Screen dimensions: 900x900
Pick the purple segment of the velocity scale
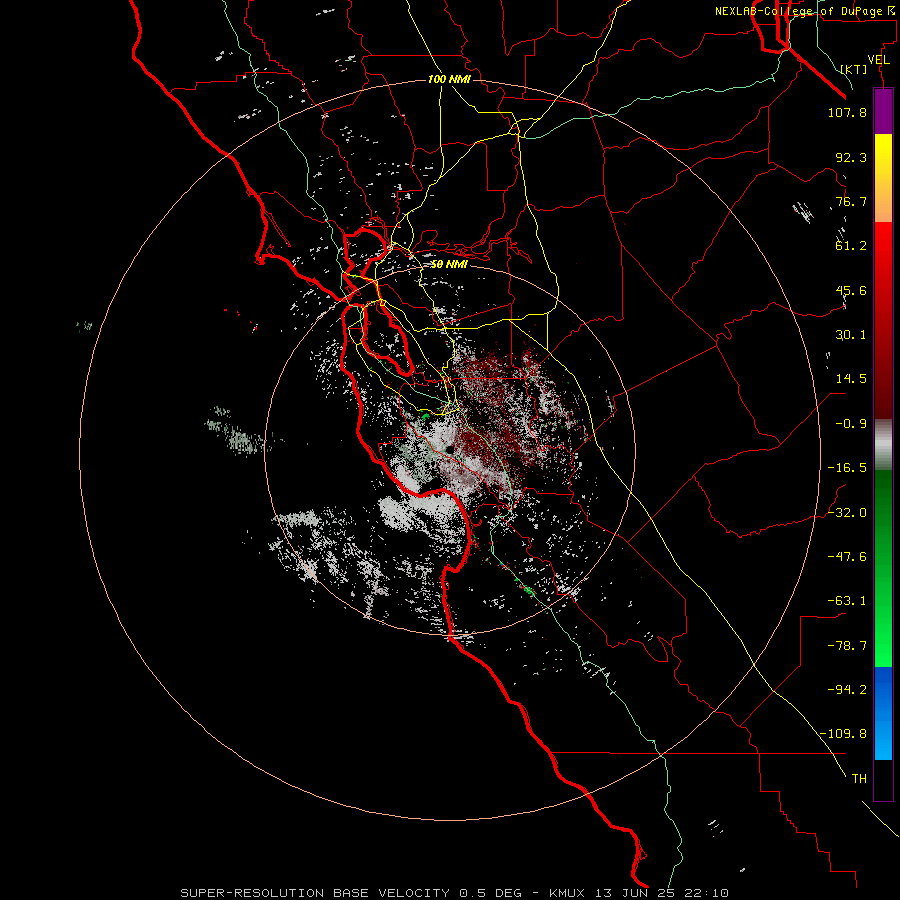883,112
